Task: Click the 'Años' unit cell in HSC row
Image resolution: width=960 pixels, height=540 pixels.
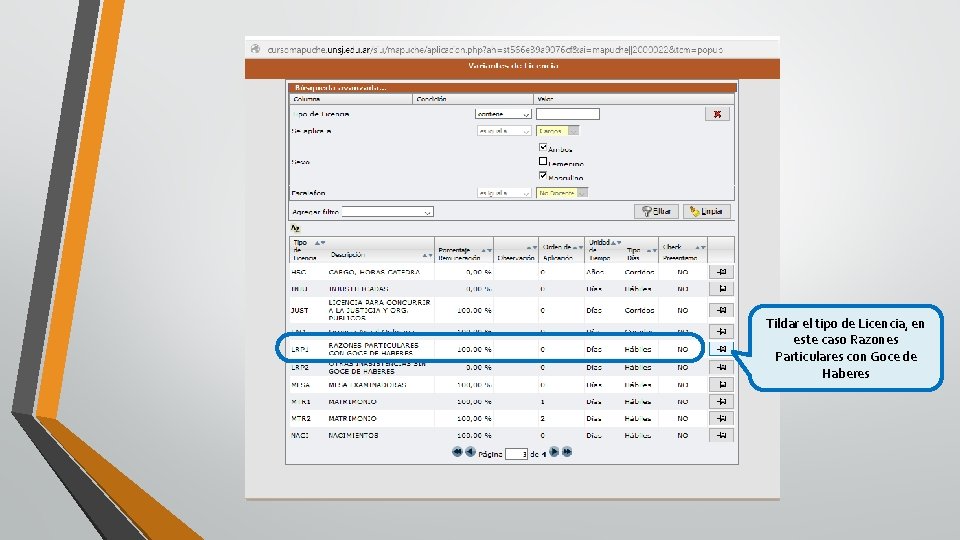Action: (x=594, y=272)
